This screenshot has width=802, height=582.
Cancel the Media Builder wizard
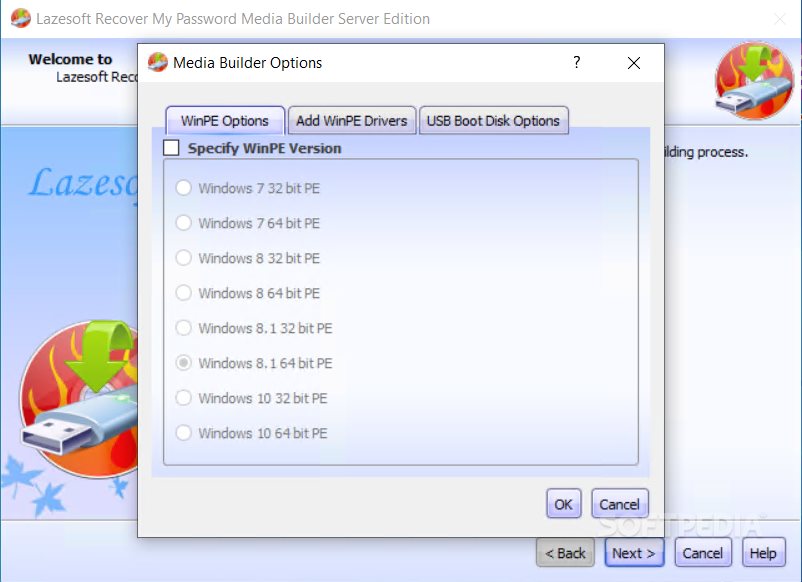tap(703, 553)
